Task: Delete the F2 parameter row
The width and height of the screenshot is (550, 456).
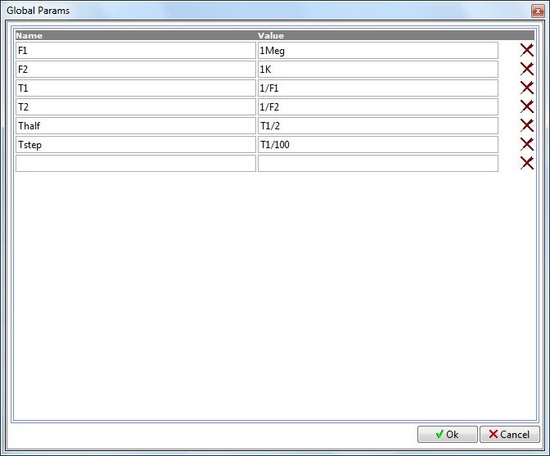Action: point(526,69)
